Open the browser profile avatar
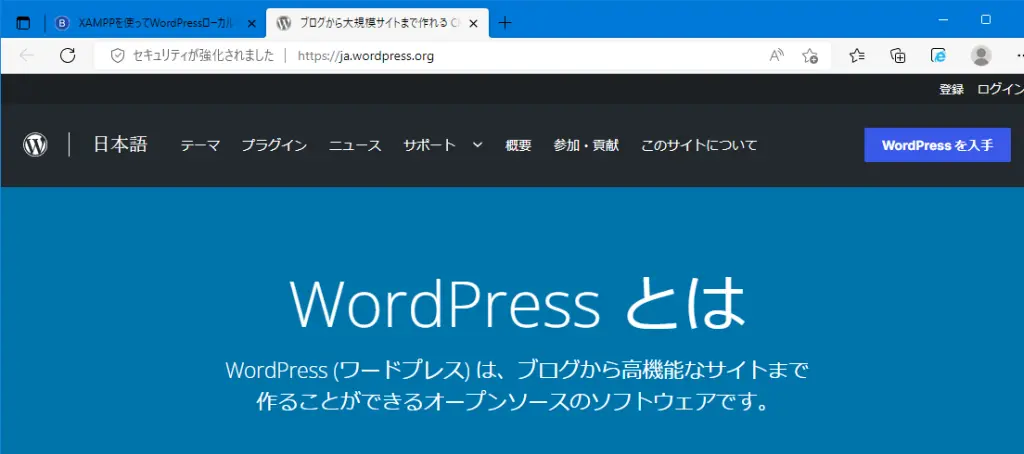 981,56
